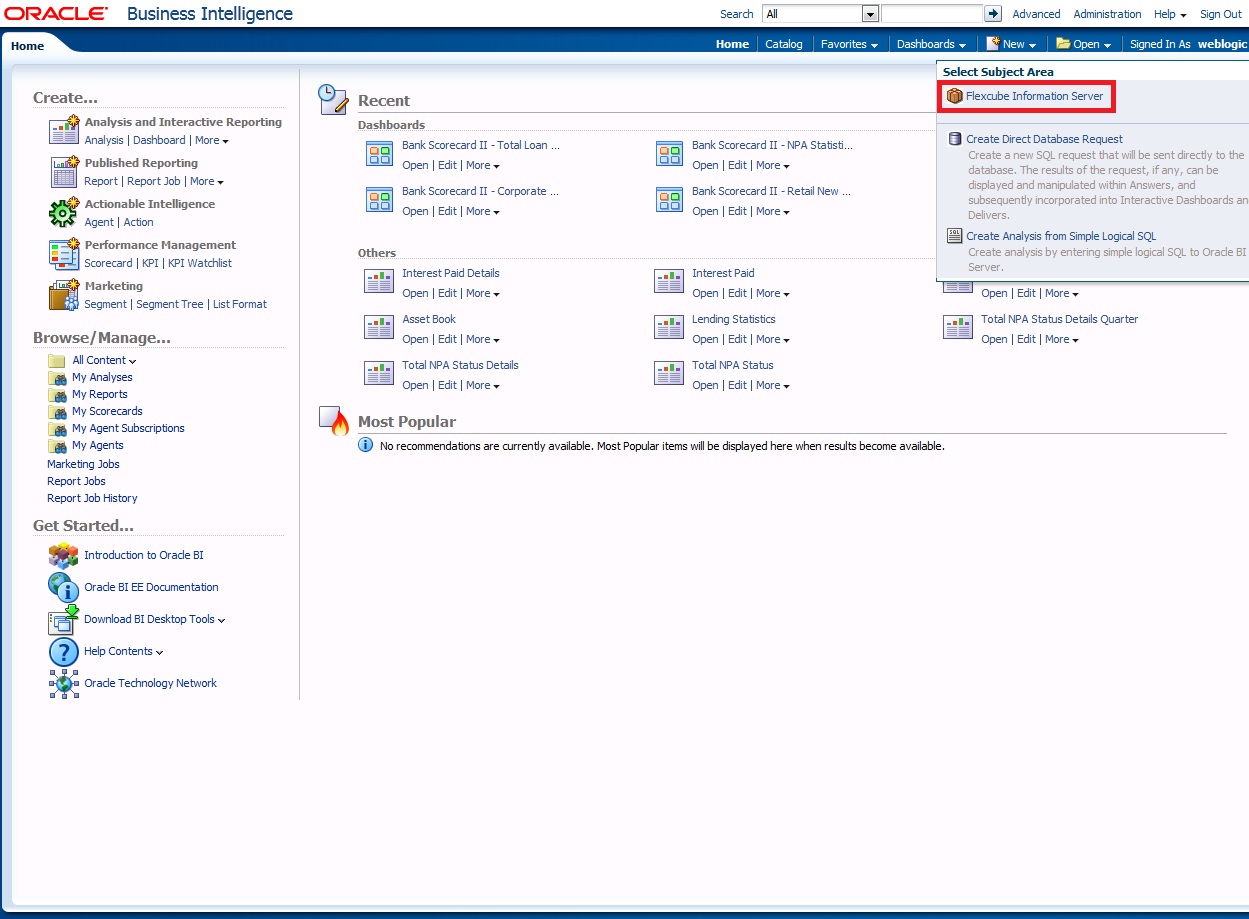Expand the Help menu in header
The height and width of the screenshot is (919, 1249).
(1170, 14)
